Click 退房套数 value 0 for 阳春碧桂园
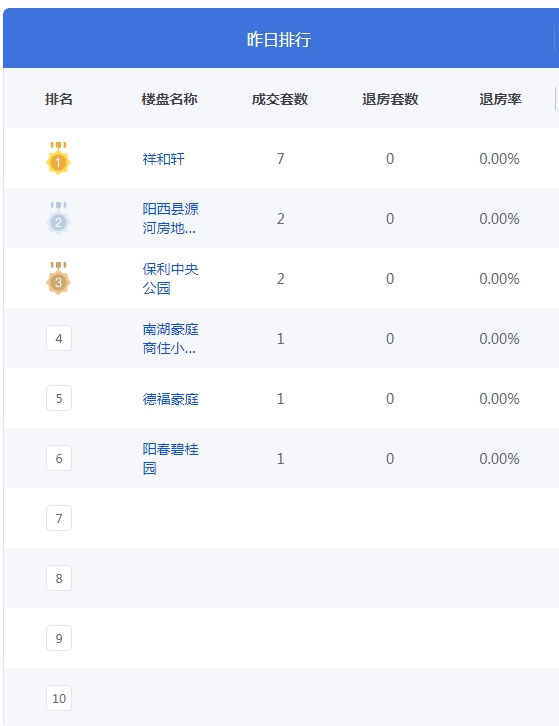 coord(390,458)
